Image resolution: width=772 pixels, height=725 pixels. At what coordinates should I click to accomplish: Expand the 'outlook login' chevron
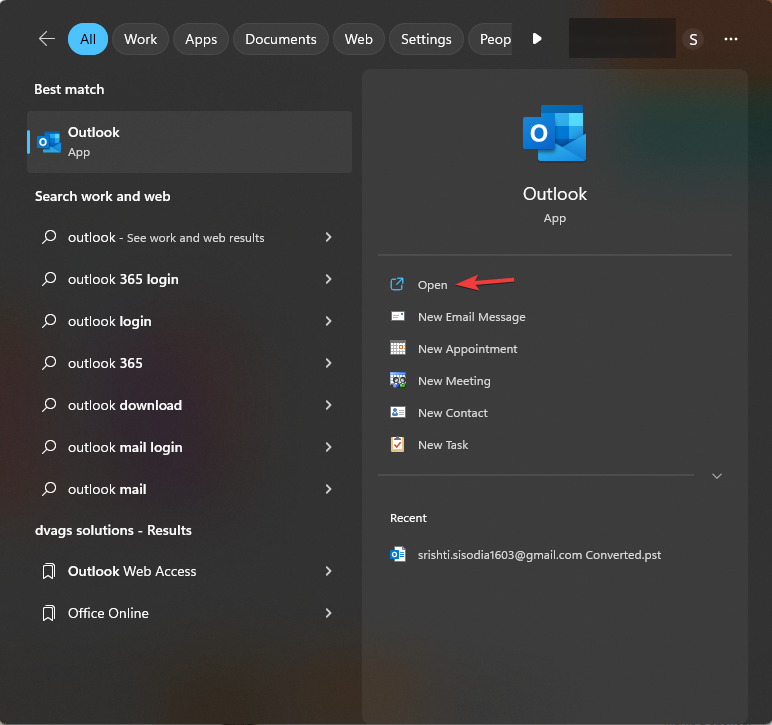[x=328, y=321]
